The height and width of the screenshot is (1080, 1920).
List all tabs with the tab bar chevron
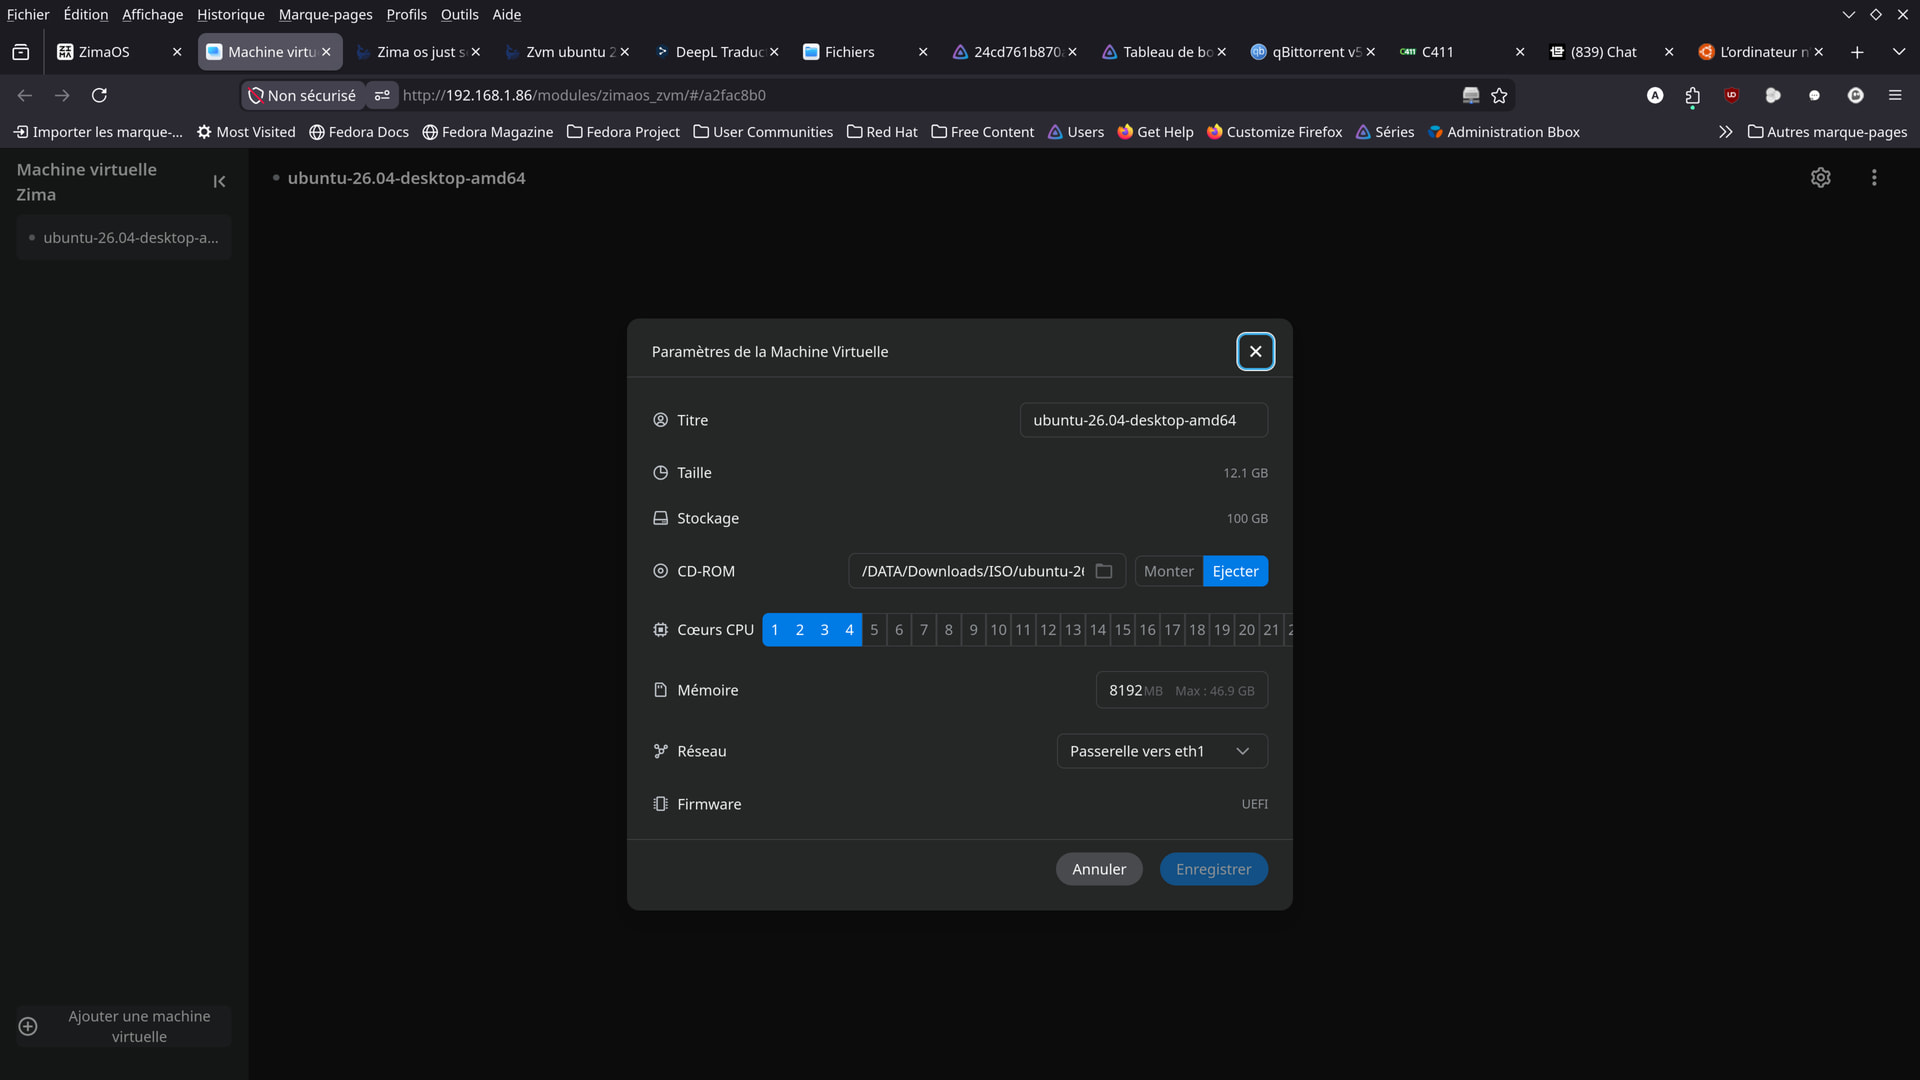click(x=1898, y=52)
